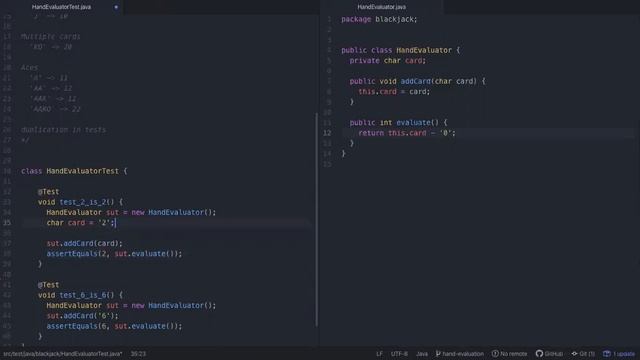This screenshot has width=640, height=360.
Task: Click the hand-evaluation branch indicator
Action: click(x=460, y=354)
